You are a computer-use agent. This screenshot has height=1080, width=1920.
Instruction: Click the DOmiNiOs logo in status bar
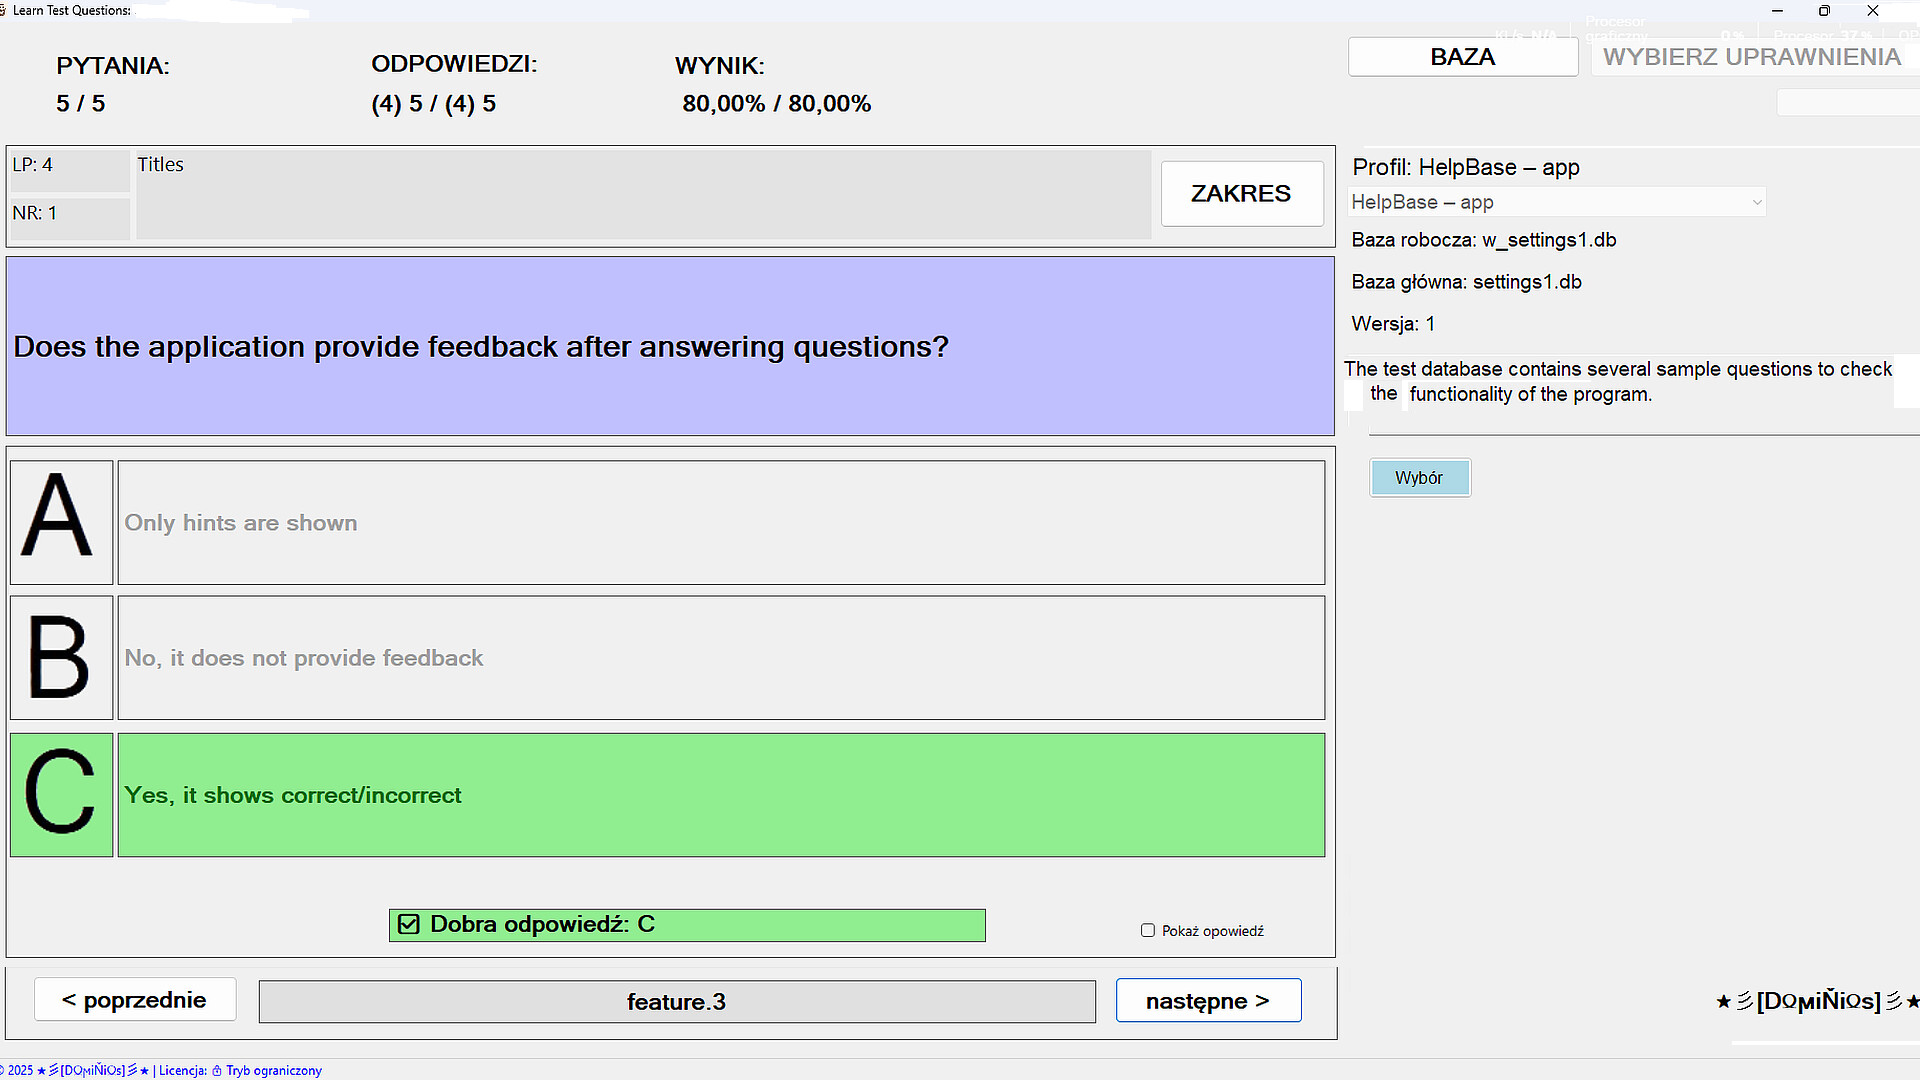[95, 1069]
